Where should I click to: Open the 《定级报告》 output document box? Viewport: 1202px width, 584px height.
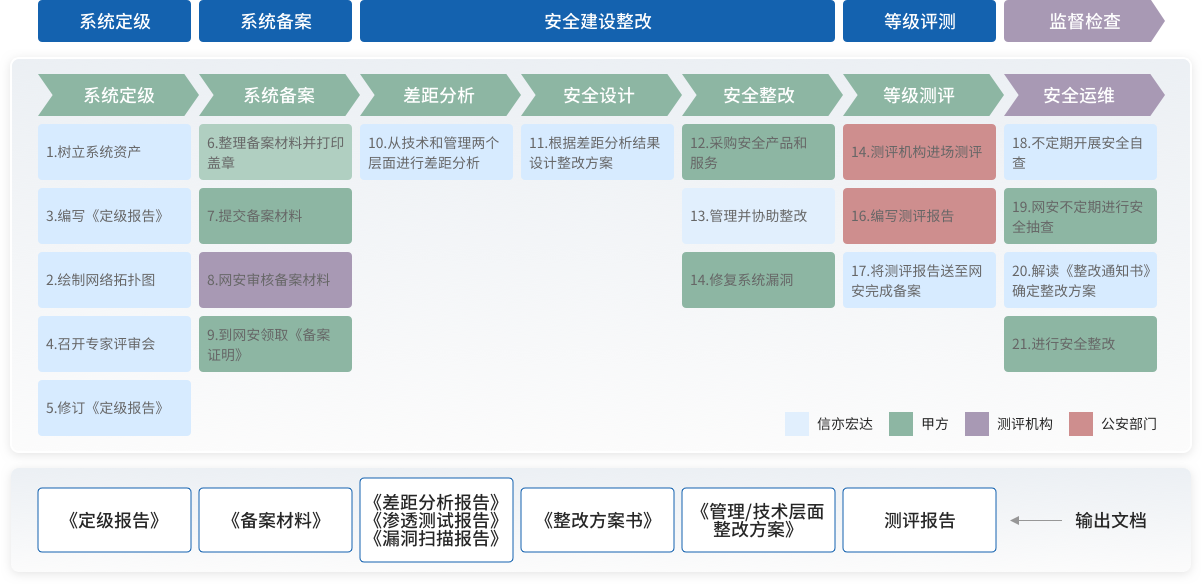[114, 520]
